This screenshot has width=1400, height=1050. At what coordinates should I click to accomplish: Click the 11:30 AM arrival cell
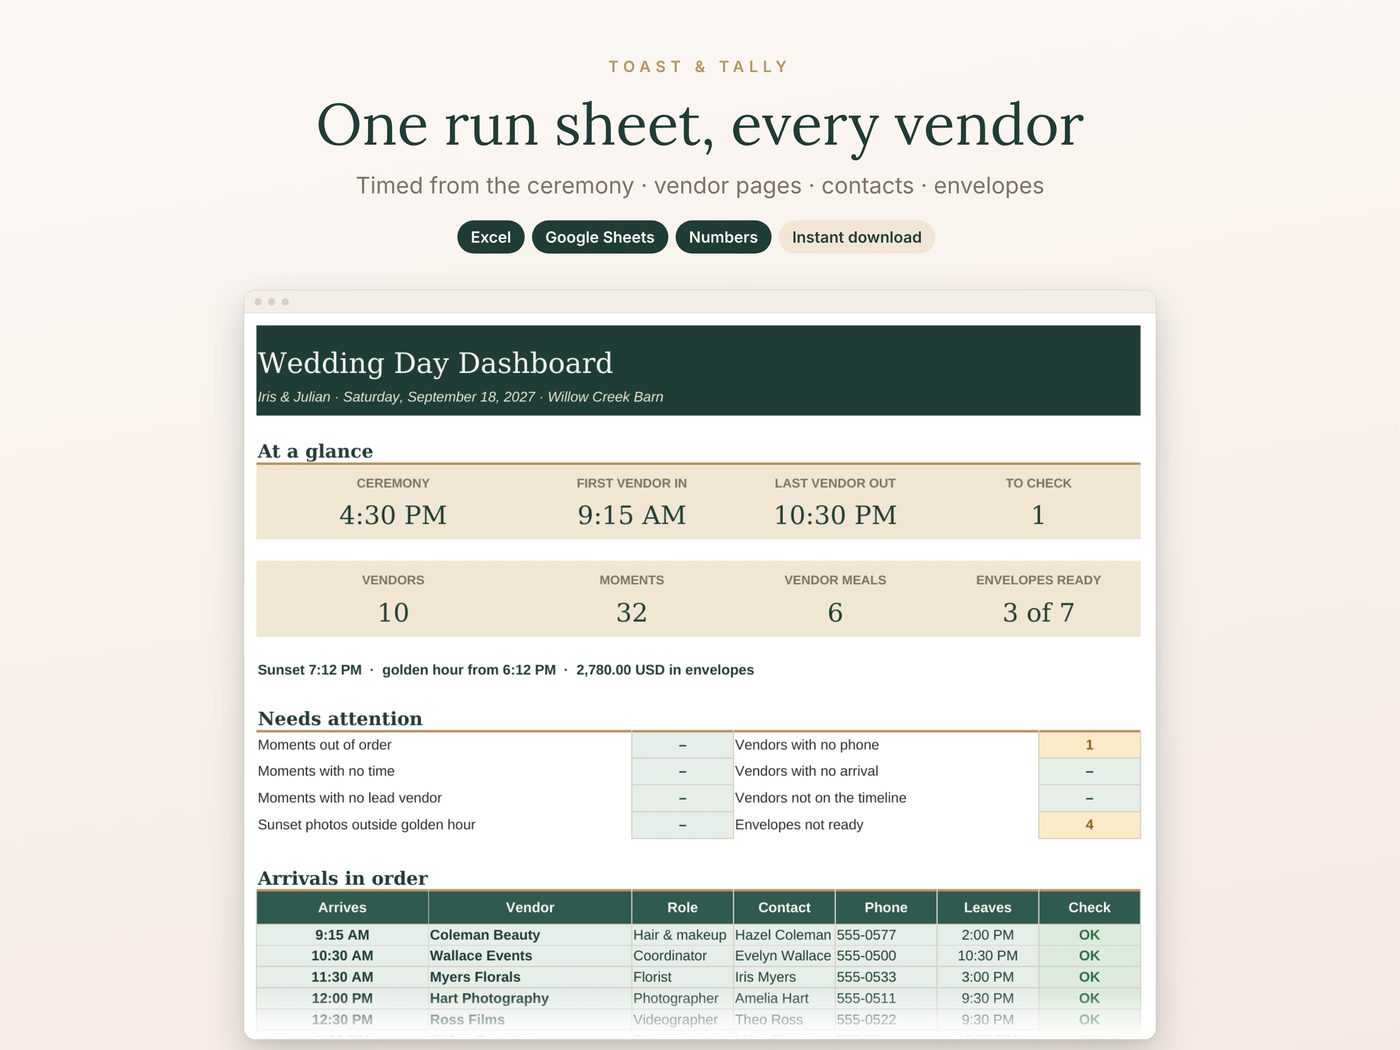point(342,977)
